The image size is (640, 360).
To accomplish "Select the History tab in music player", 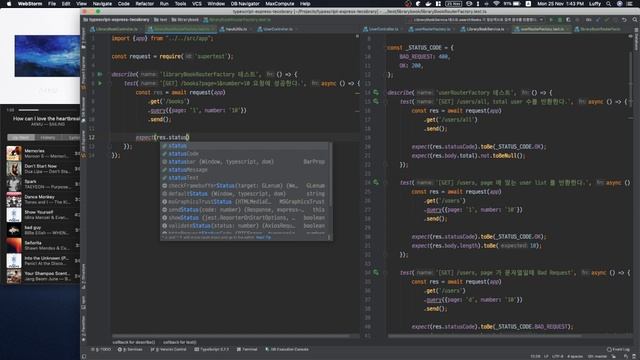I will coord(48,138).
